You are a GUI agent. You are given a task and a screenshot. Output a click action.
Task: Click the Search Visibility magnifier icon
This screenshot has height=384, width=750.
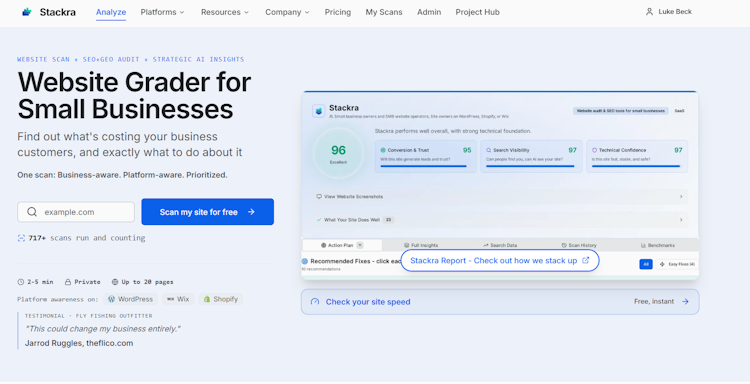pyautogui.click(x=488, y=150)
